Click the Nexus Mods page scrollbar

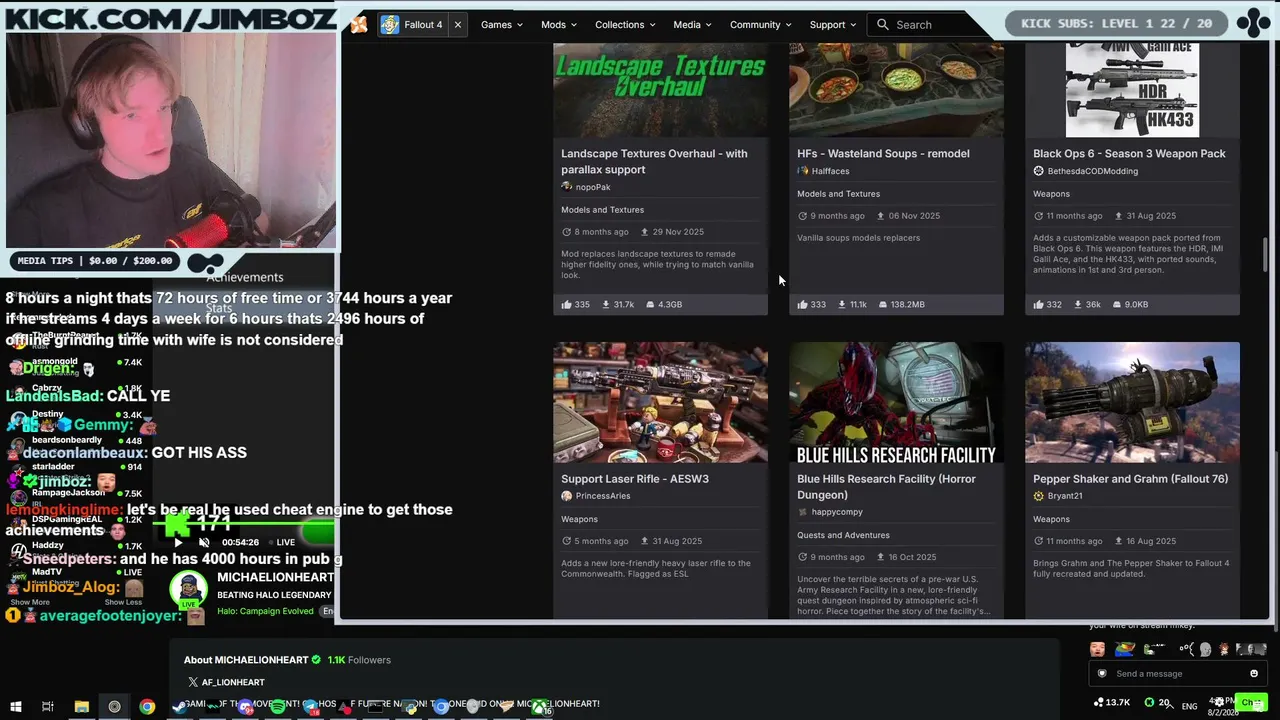(x=1266, y=255)
